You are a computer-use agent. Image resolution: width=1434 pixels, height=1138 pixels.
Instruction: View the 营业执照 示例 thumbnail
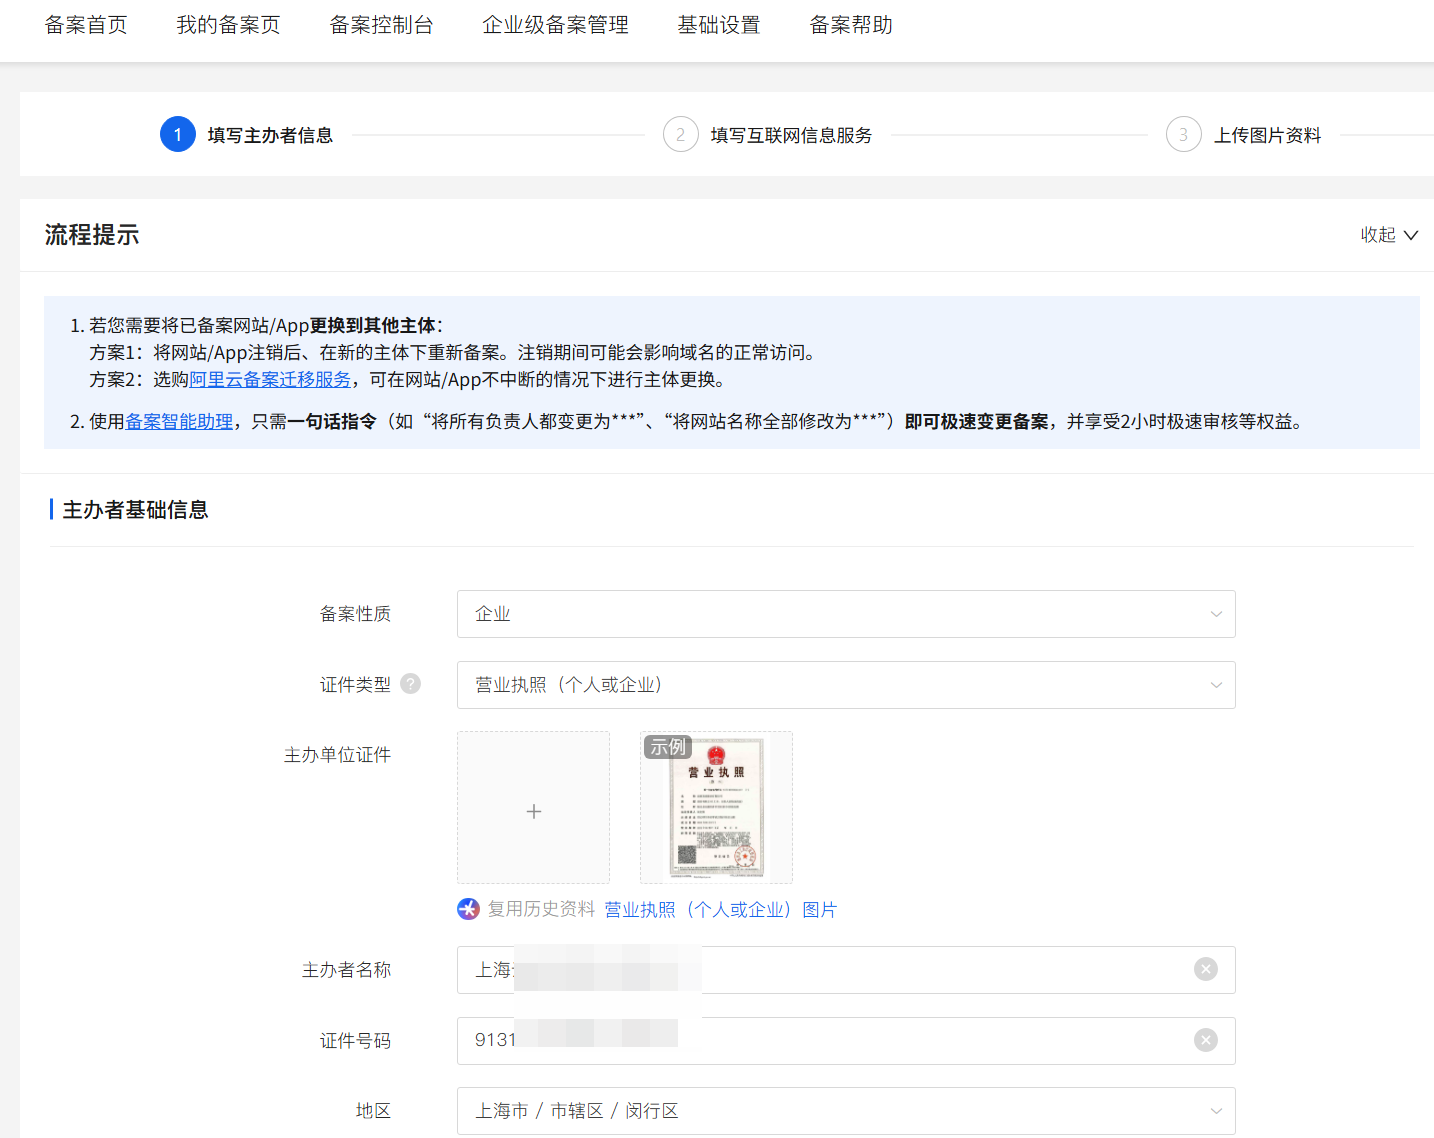coord(716,808)
